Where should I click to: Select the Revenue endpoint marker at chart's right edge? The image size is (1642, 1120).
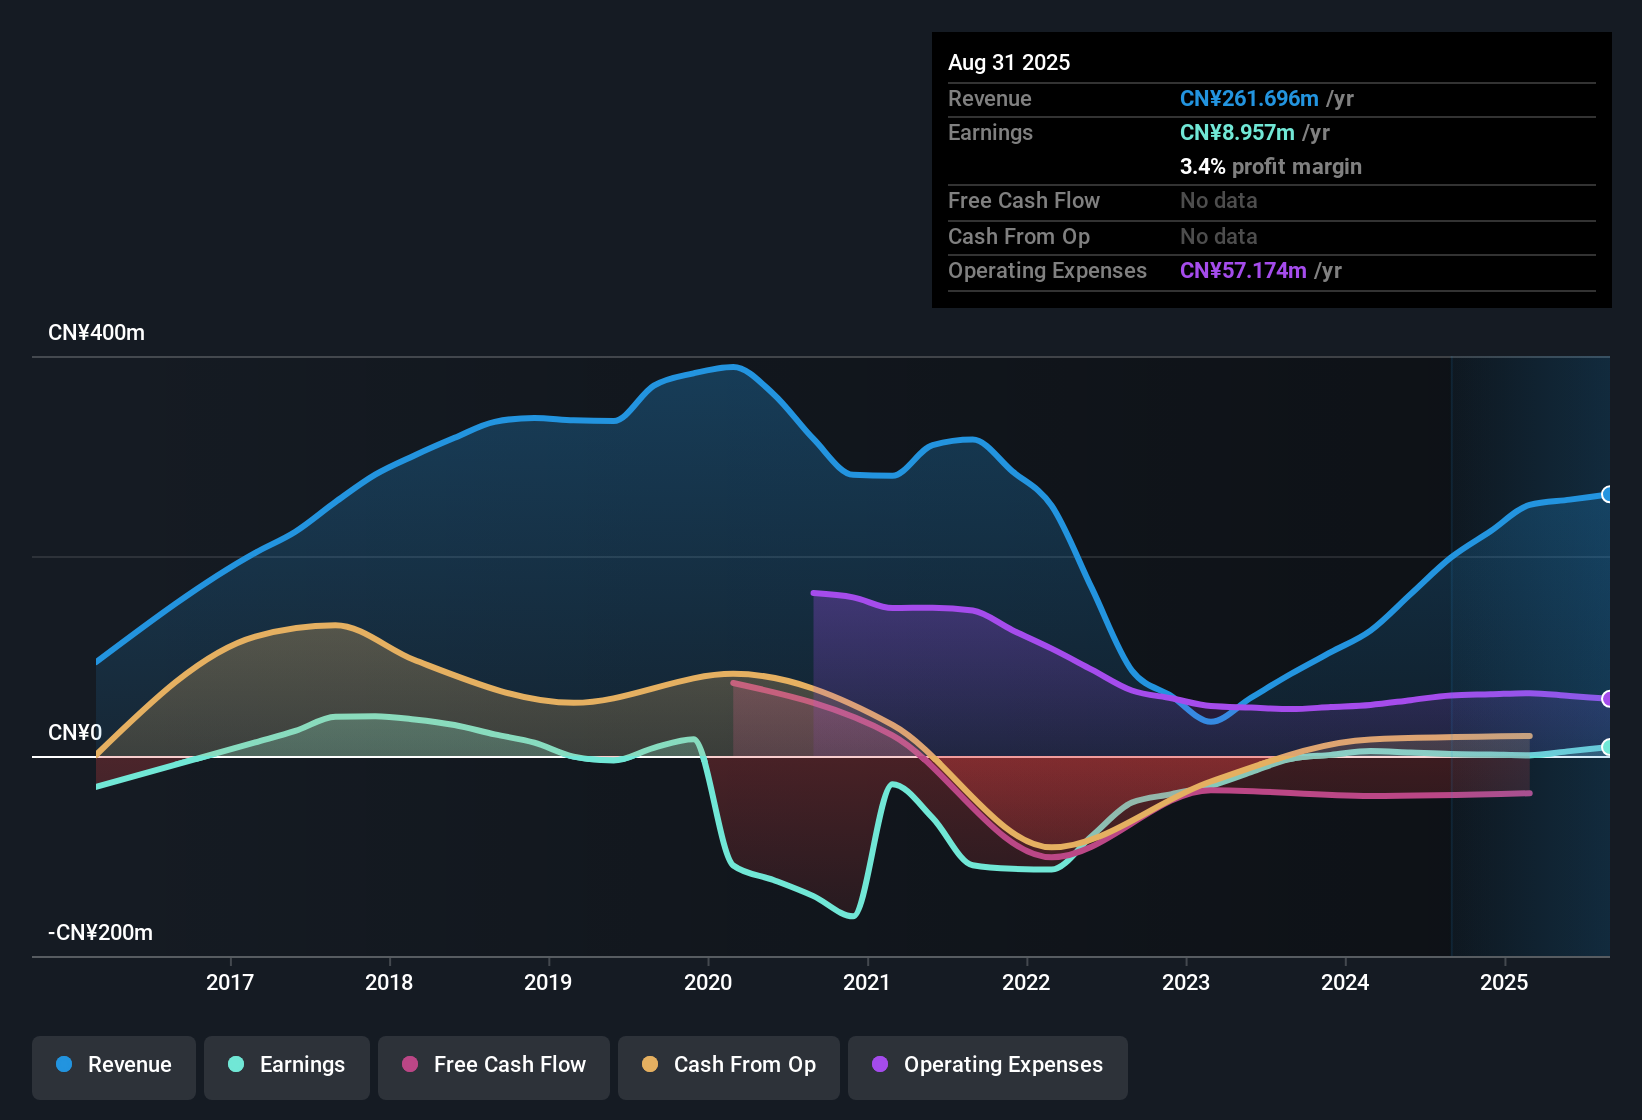pos(1607,493)
